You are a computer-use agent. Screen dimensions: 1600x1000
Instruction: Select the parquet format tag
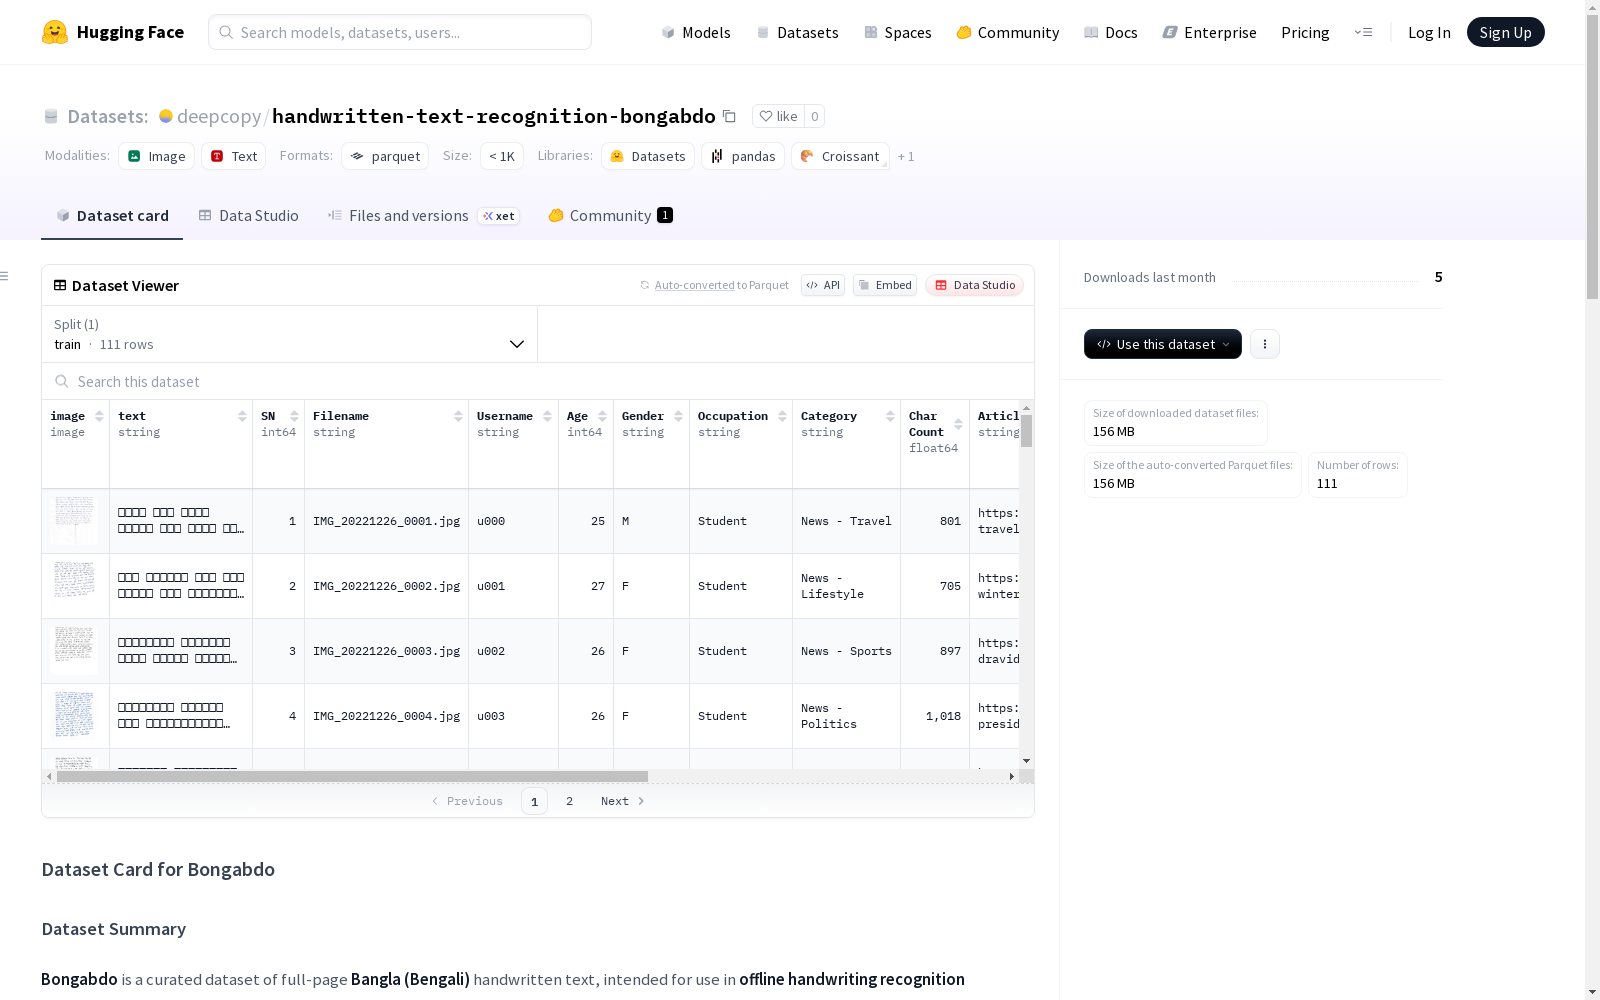coord(385,156)
